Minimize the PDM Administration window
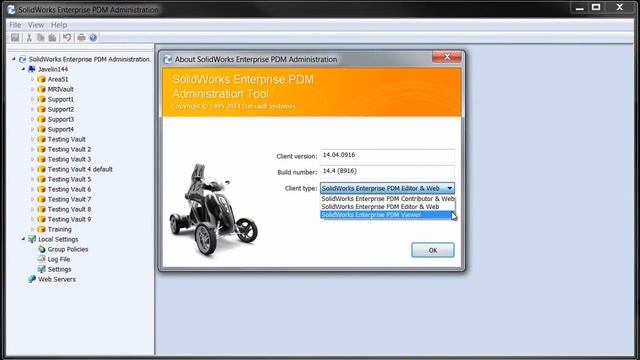 click(580, 7)
